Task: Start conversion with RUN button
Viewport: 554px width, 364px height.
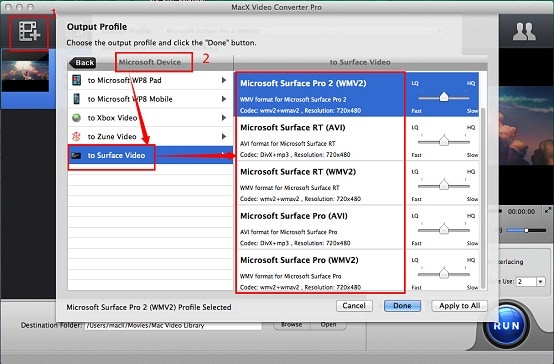Action: pos(507,325)
